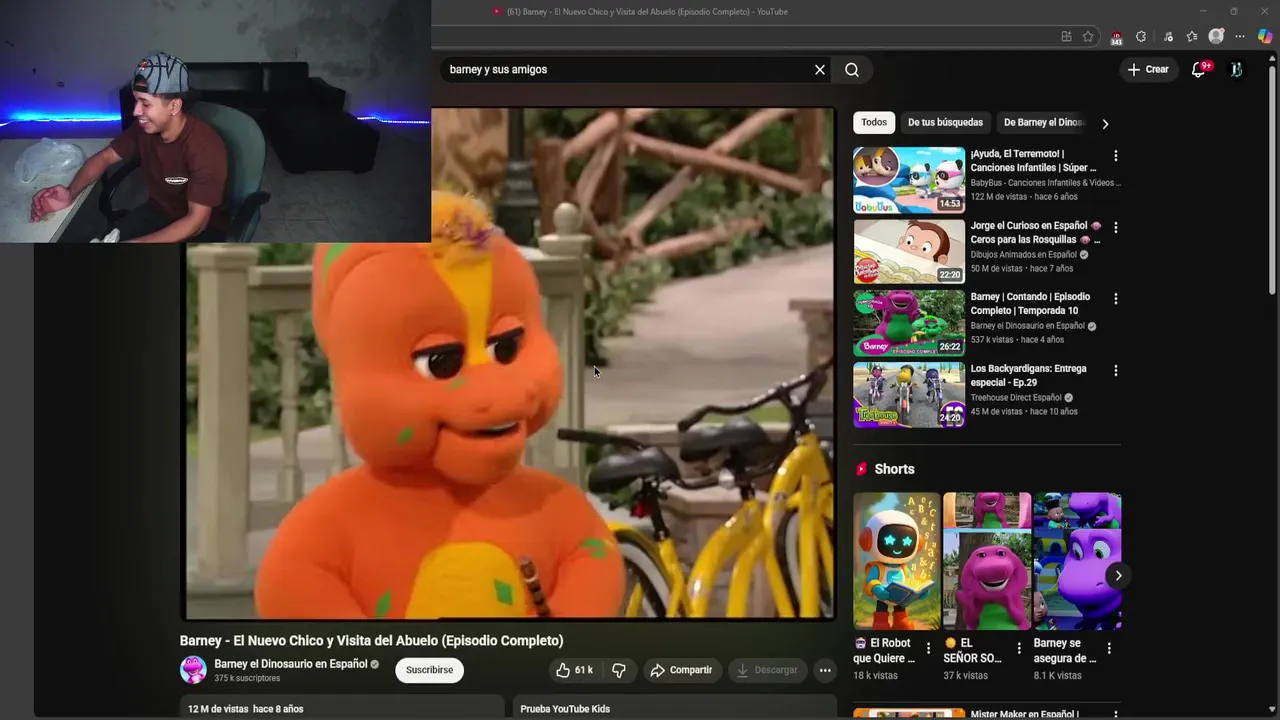Open the Barney se asegura de short
This screenshot has height=720, width=1280.
pos(1077,560)
